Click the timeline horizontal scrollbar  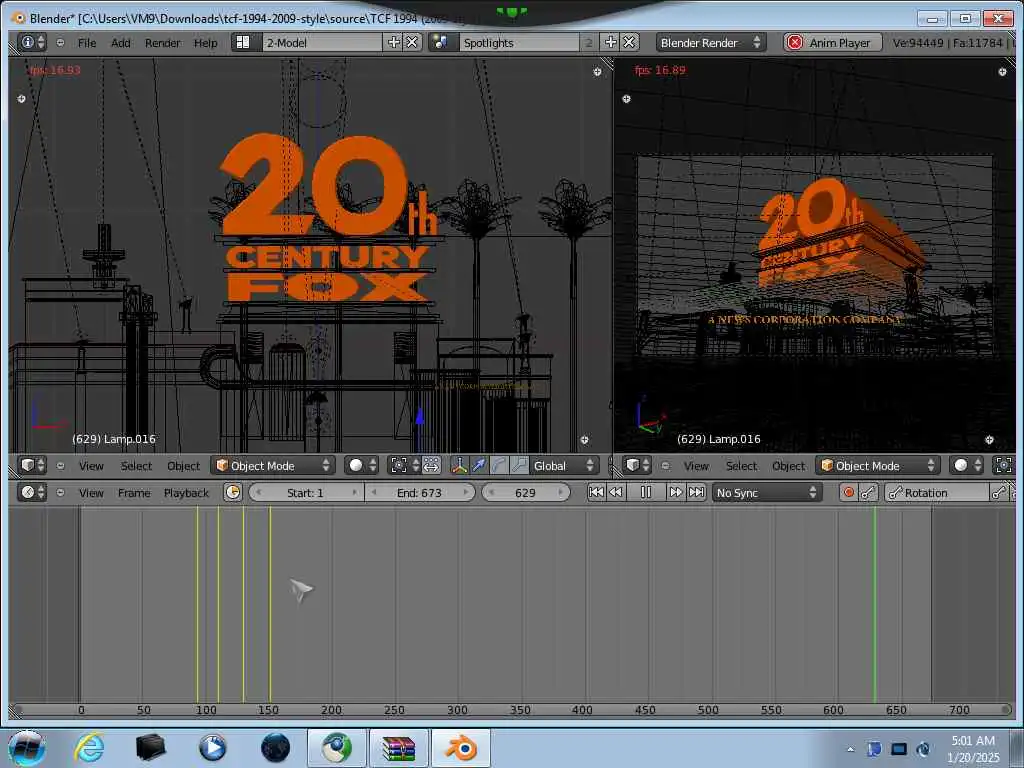pyautogui.click(x=512, y=710)
